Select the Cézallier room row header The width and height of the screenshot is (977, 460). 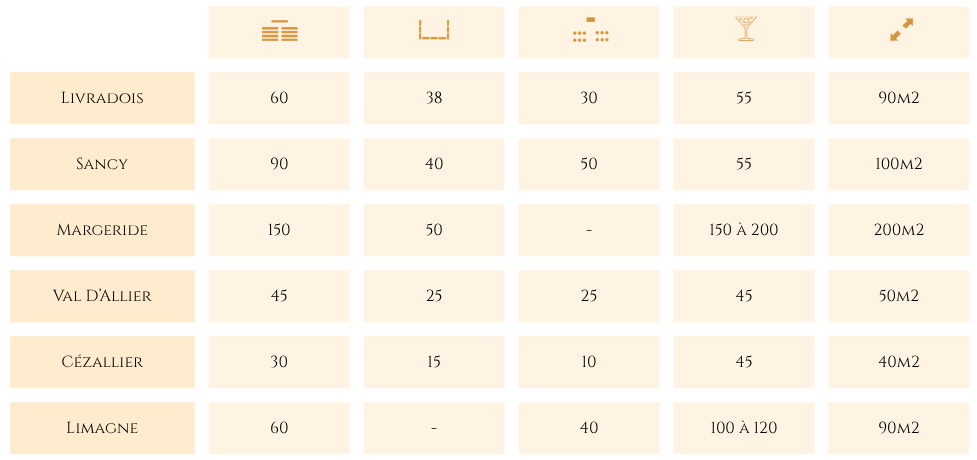[102, 362]
